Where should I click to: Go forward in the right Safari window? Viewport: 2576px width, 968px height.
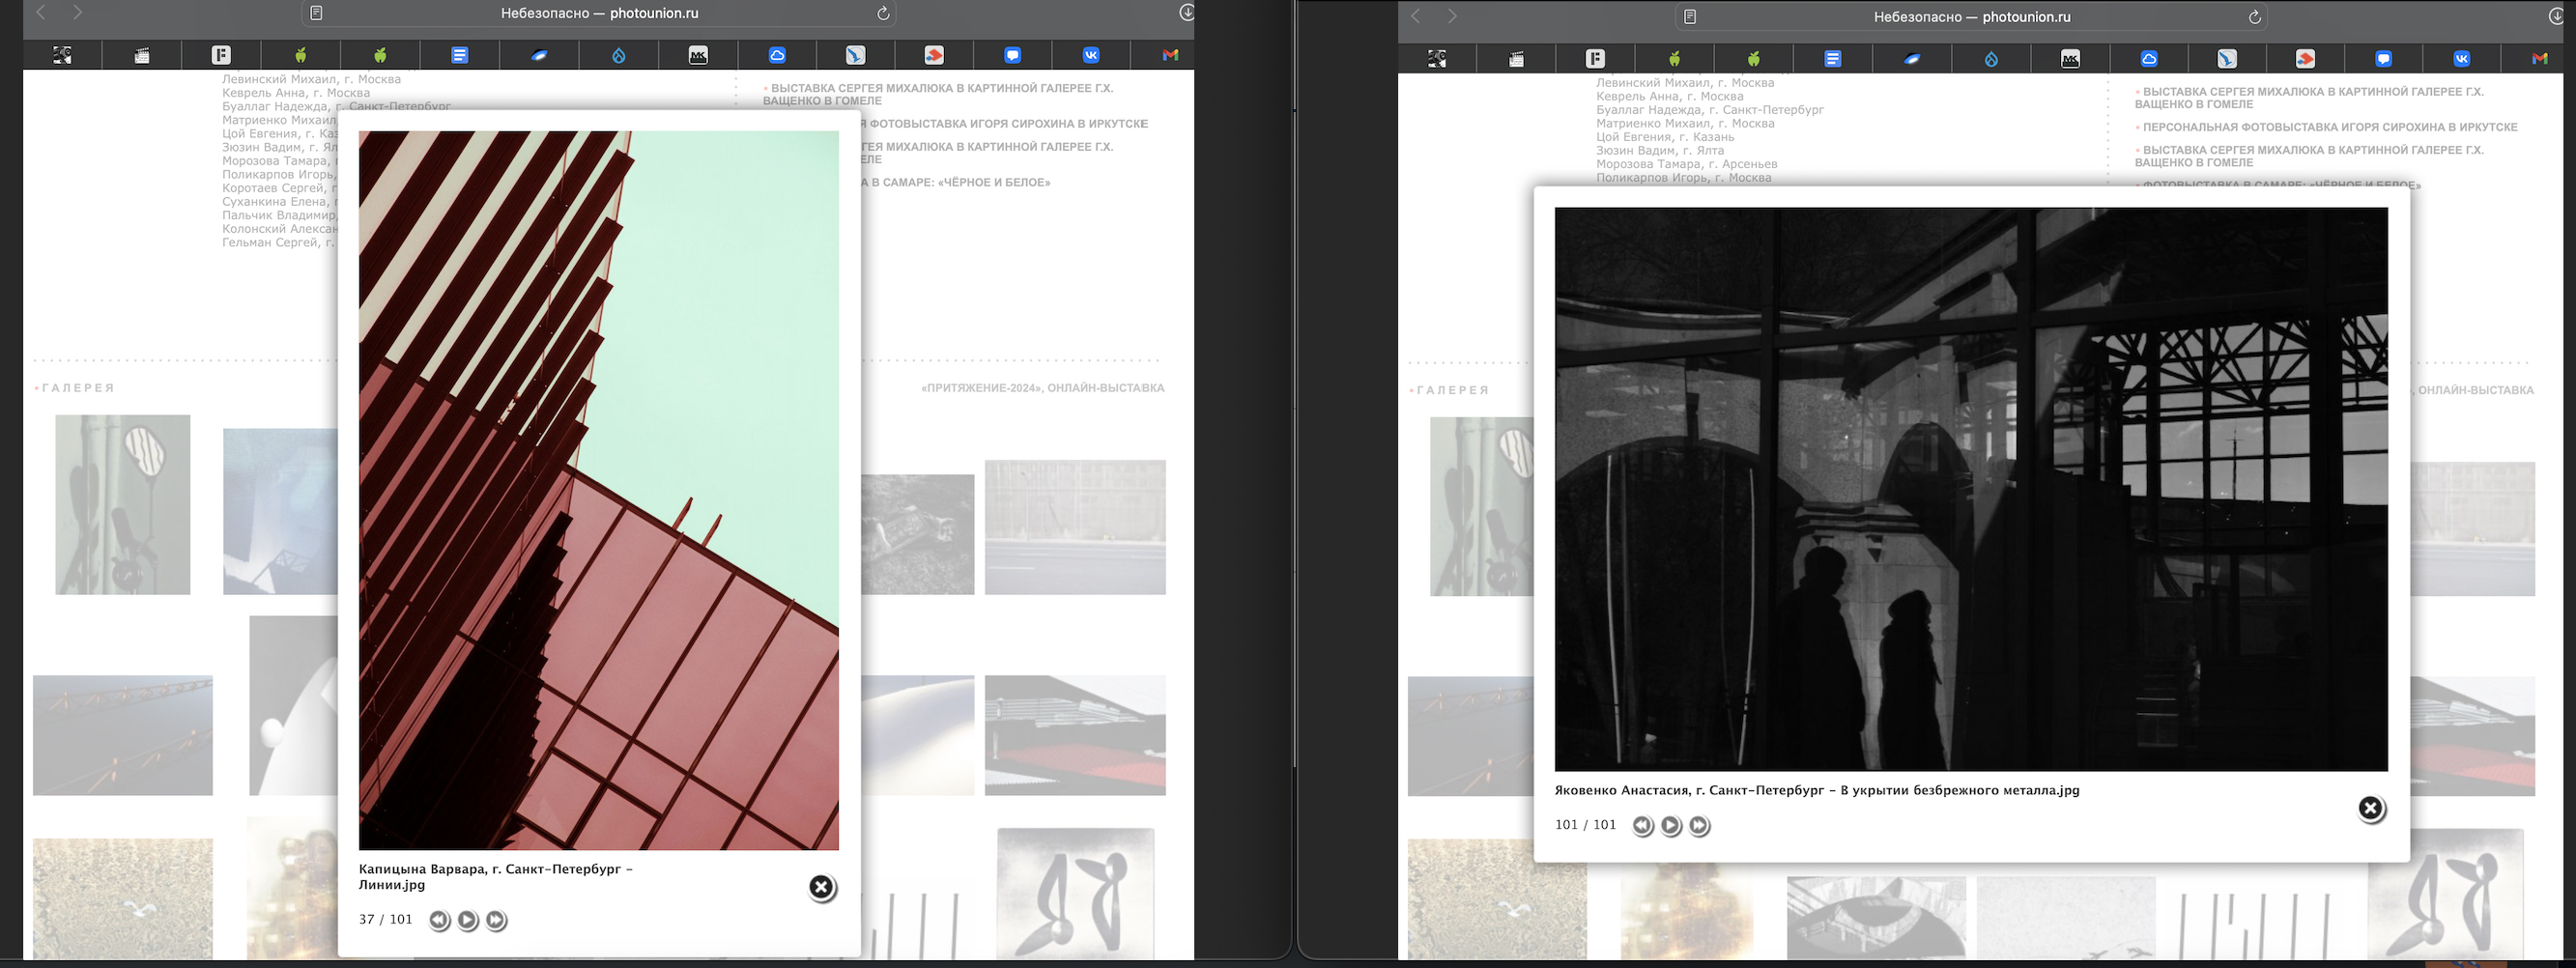pyautogui.click(x=1453, y=16)
